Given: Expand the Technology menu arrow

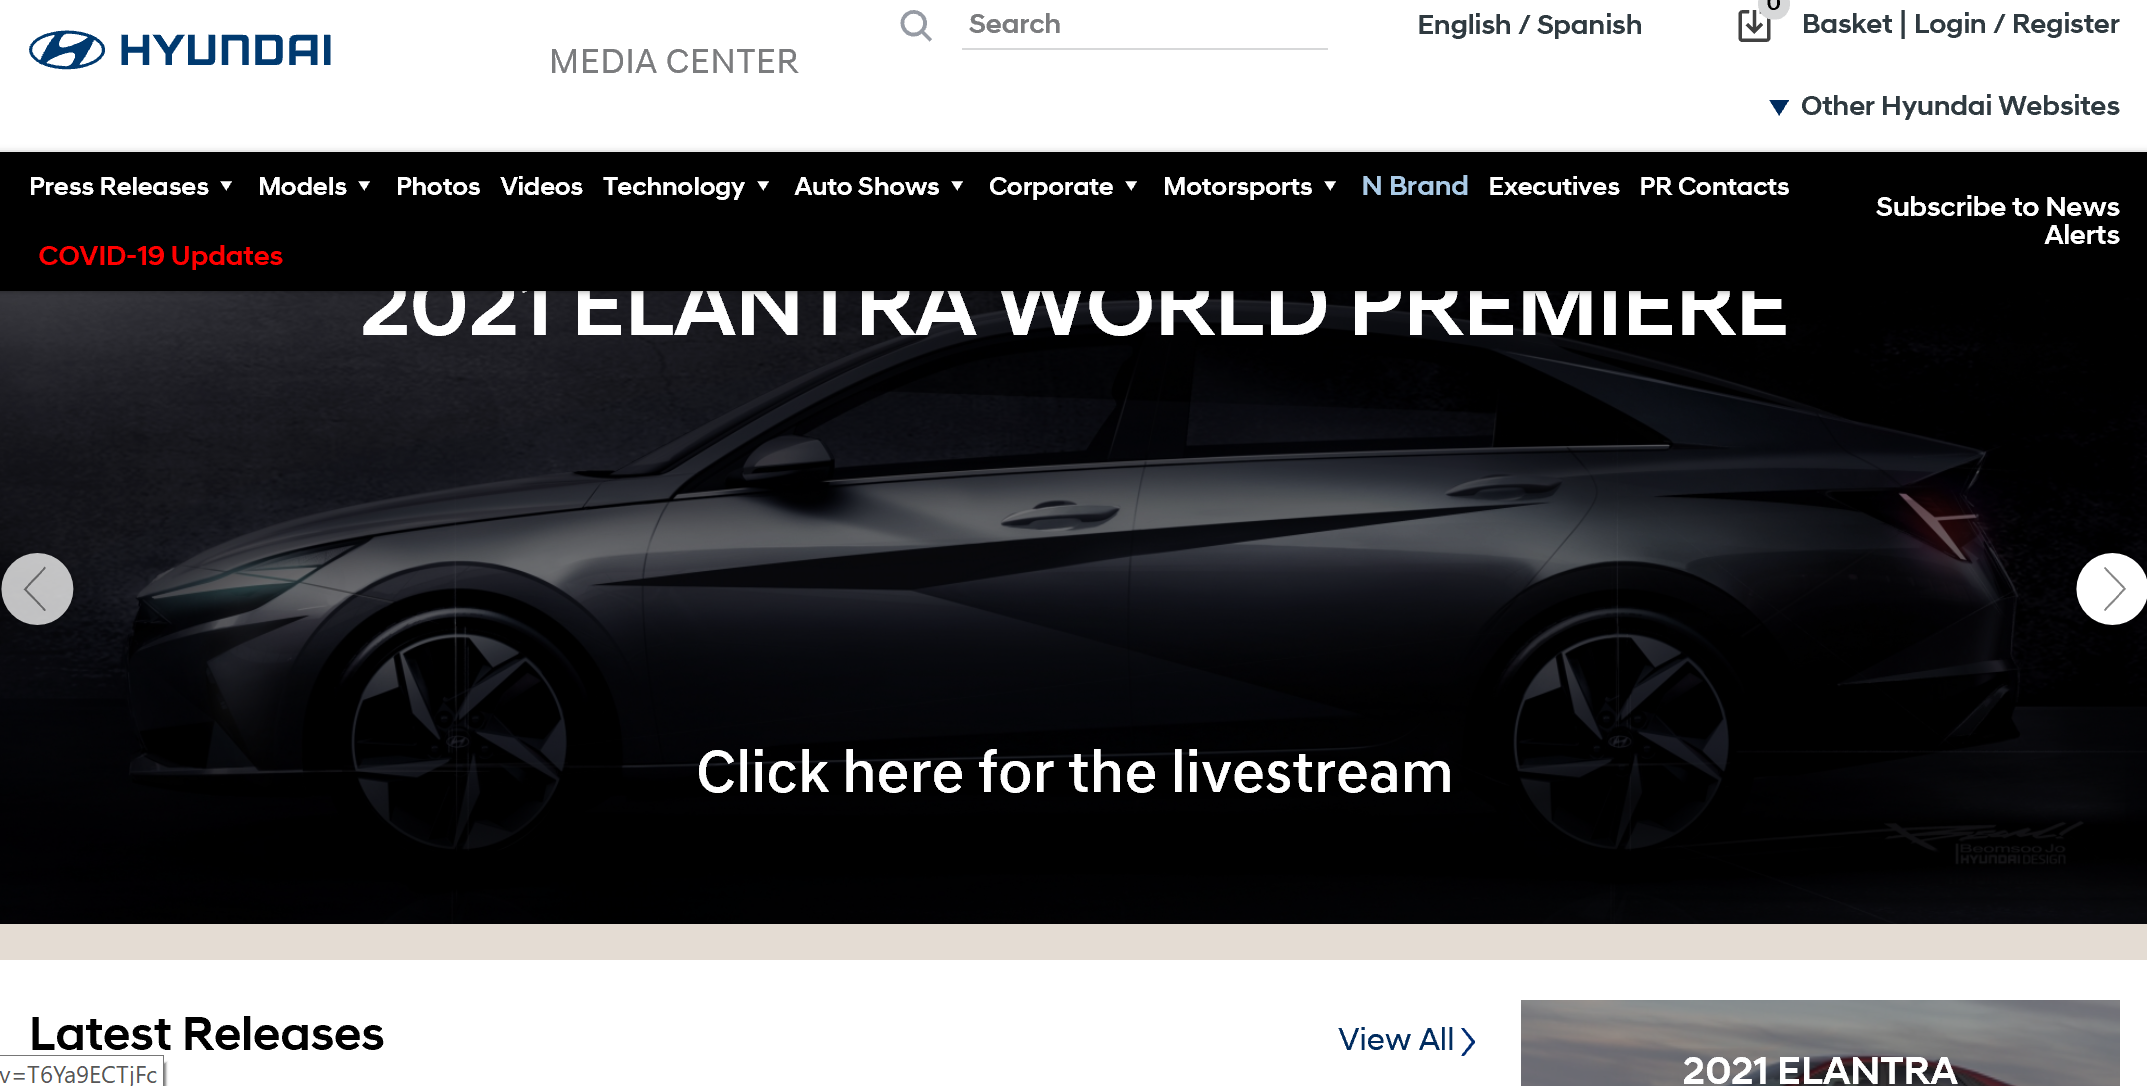Looking at the screenshot, I should point(763,186).
